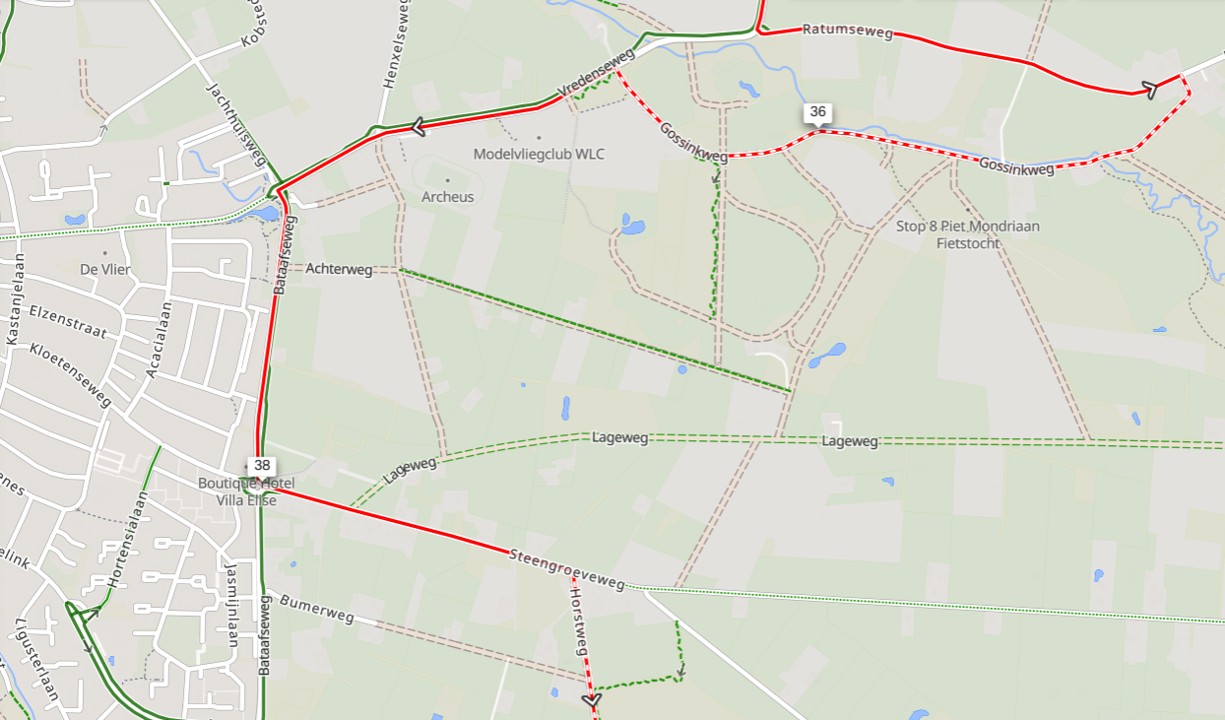Click the Archeus point-of-interest dot
This screenshot has width=1225, height=720.
click(447, 180)
